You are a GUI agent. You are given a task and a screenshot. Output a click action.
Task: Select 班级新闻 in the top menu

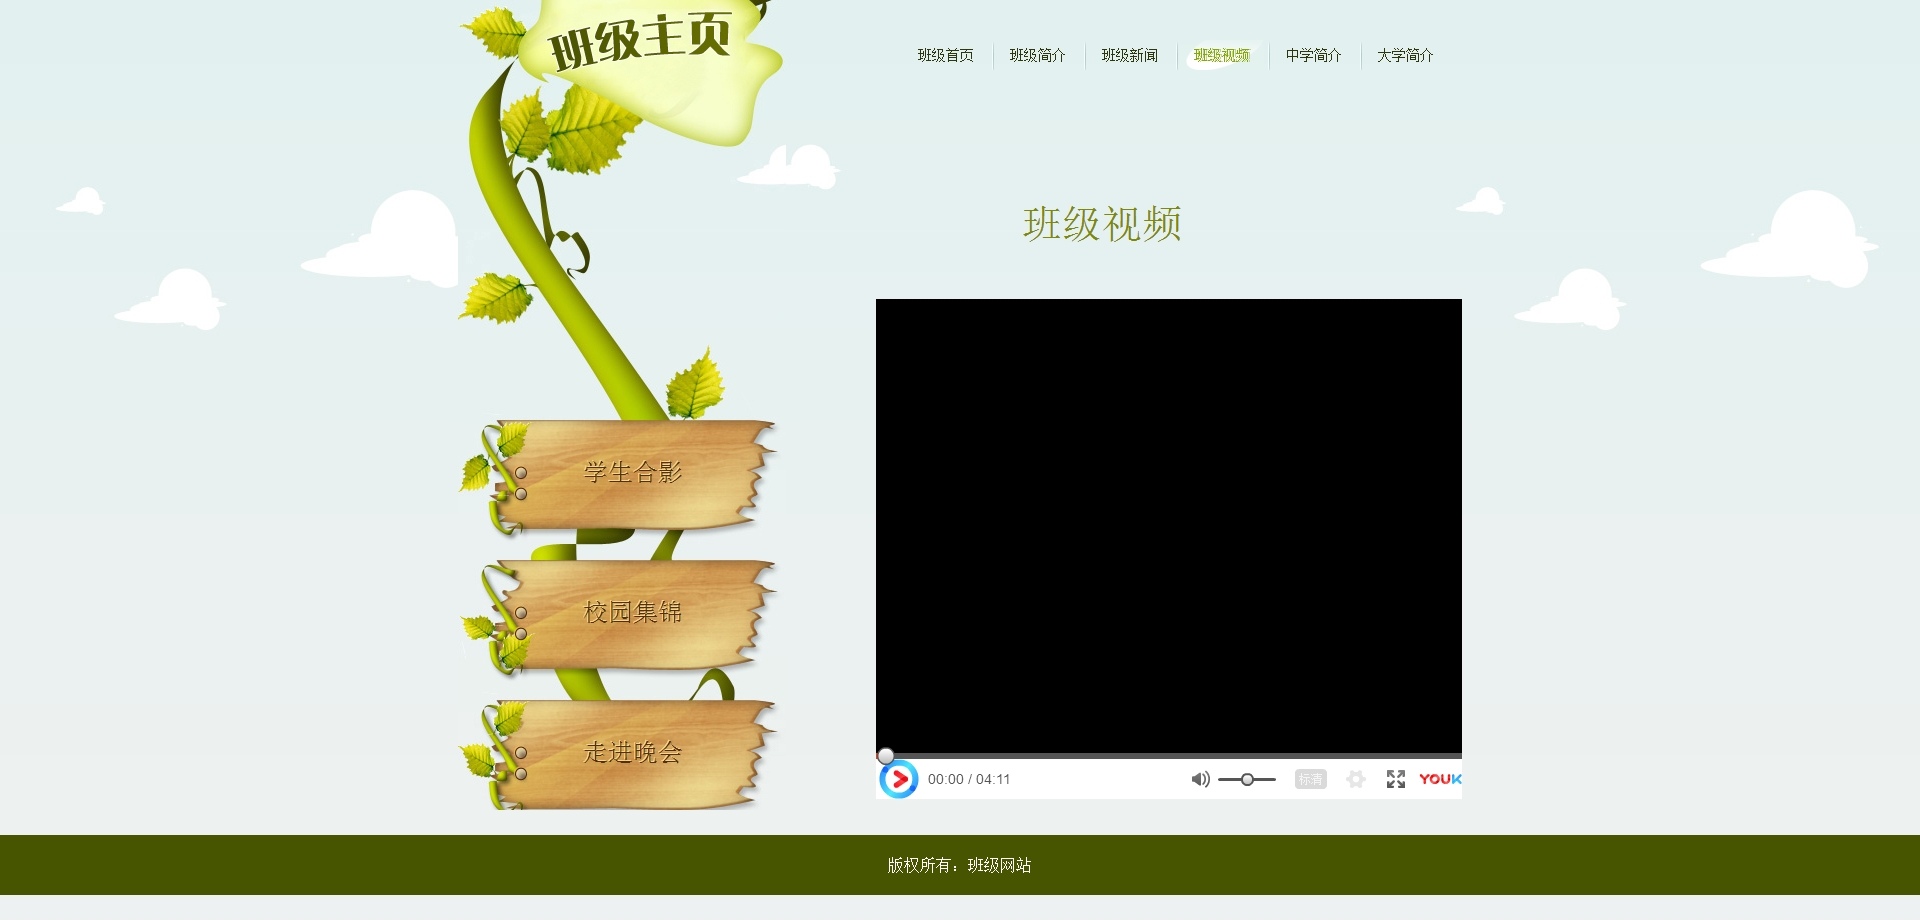tap(1129, 55)
